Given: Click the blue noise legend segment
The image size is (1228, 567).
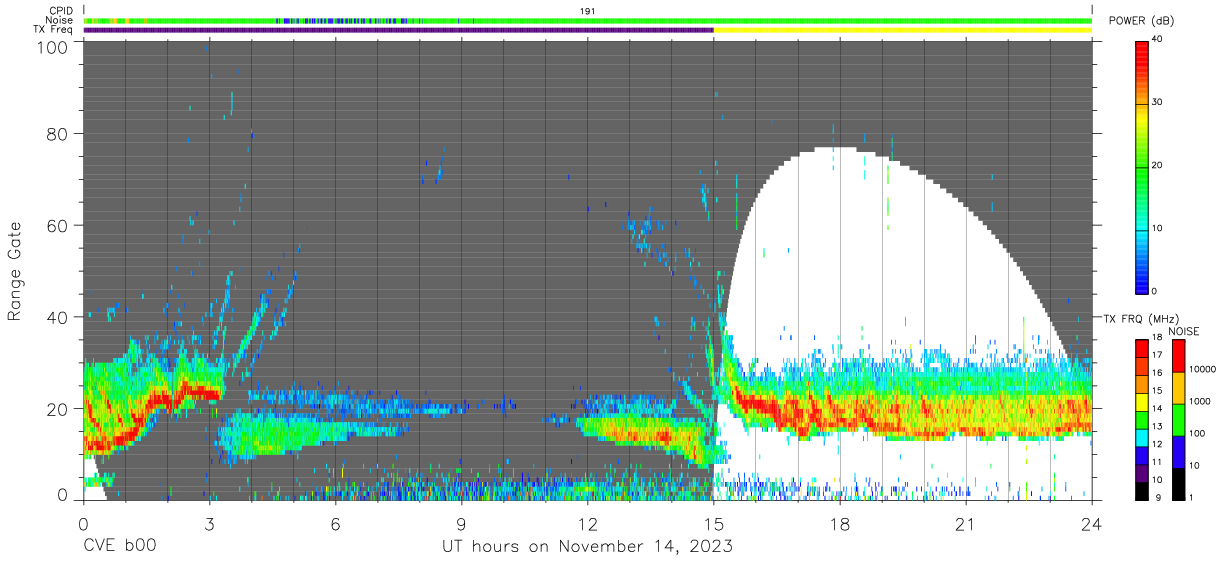Looking at the screenshot, I should point(1178,451).
